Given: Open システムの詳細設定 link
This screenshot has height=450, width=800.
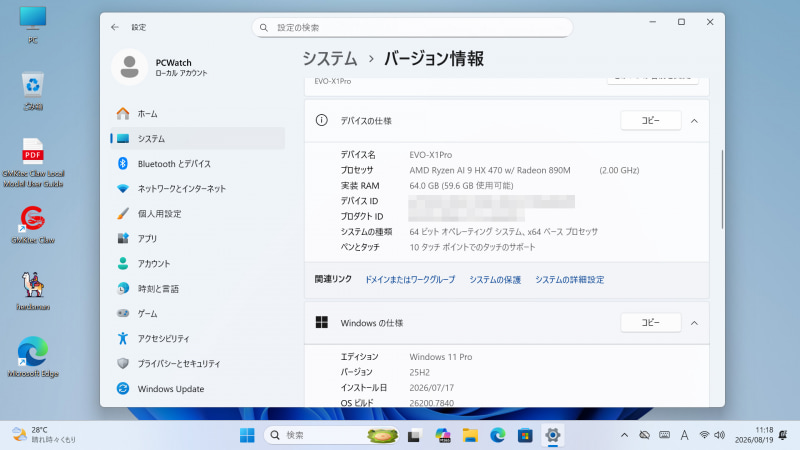Looking at the screenshot, I should pos(569,280).
